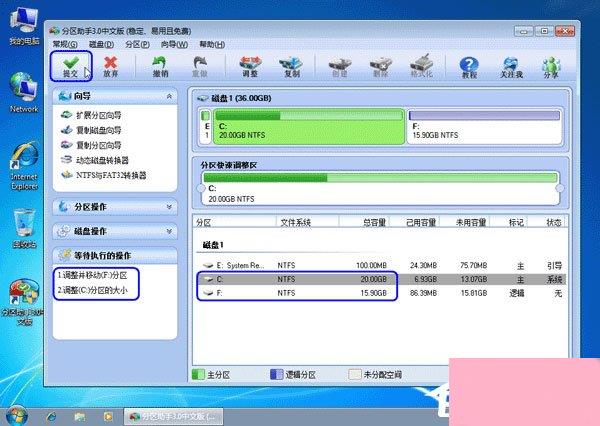The height and width of the screenshot is (426, 600).
Task: Click the green usage bar in 分区快速调整区
Action: tap(380, 177)
